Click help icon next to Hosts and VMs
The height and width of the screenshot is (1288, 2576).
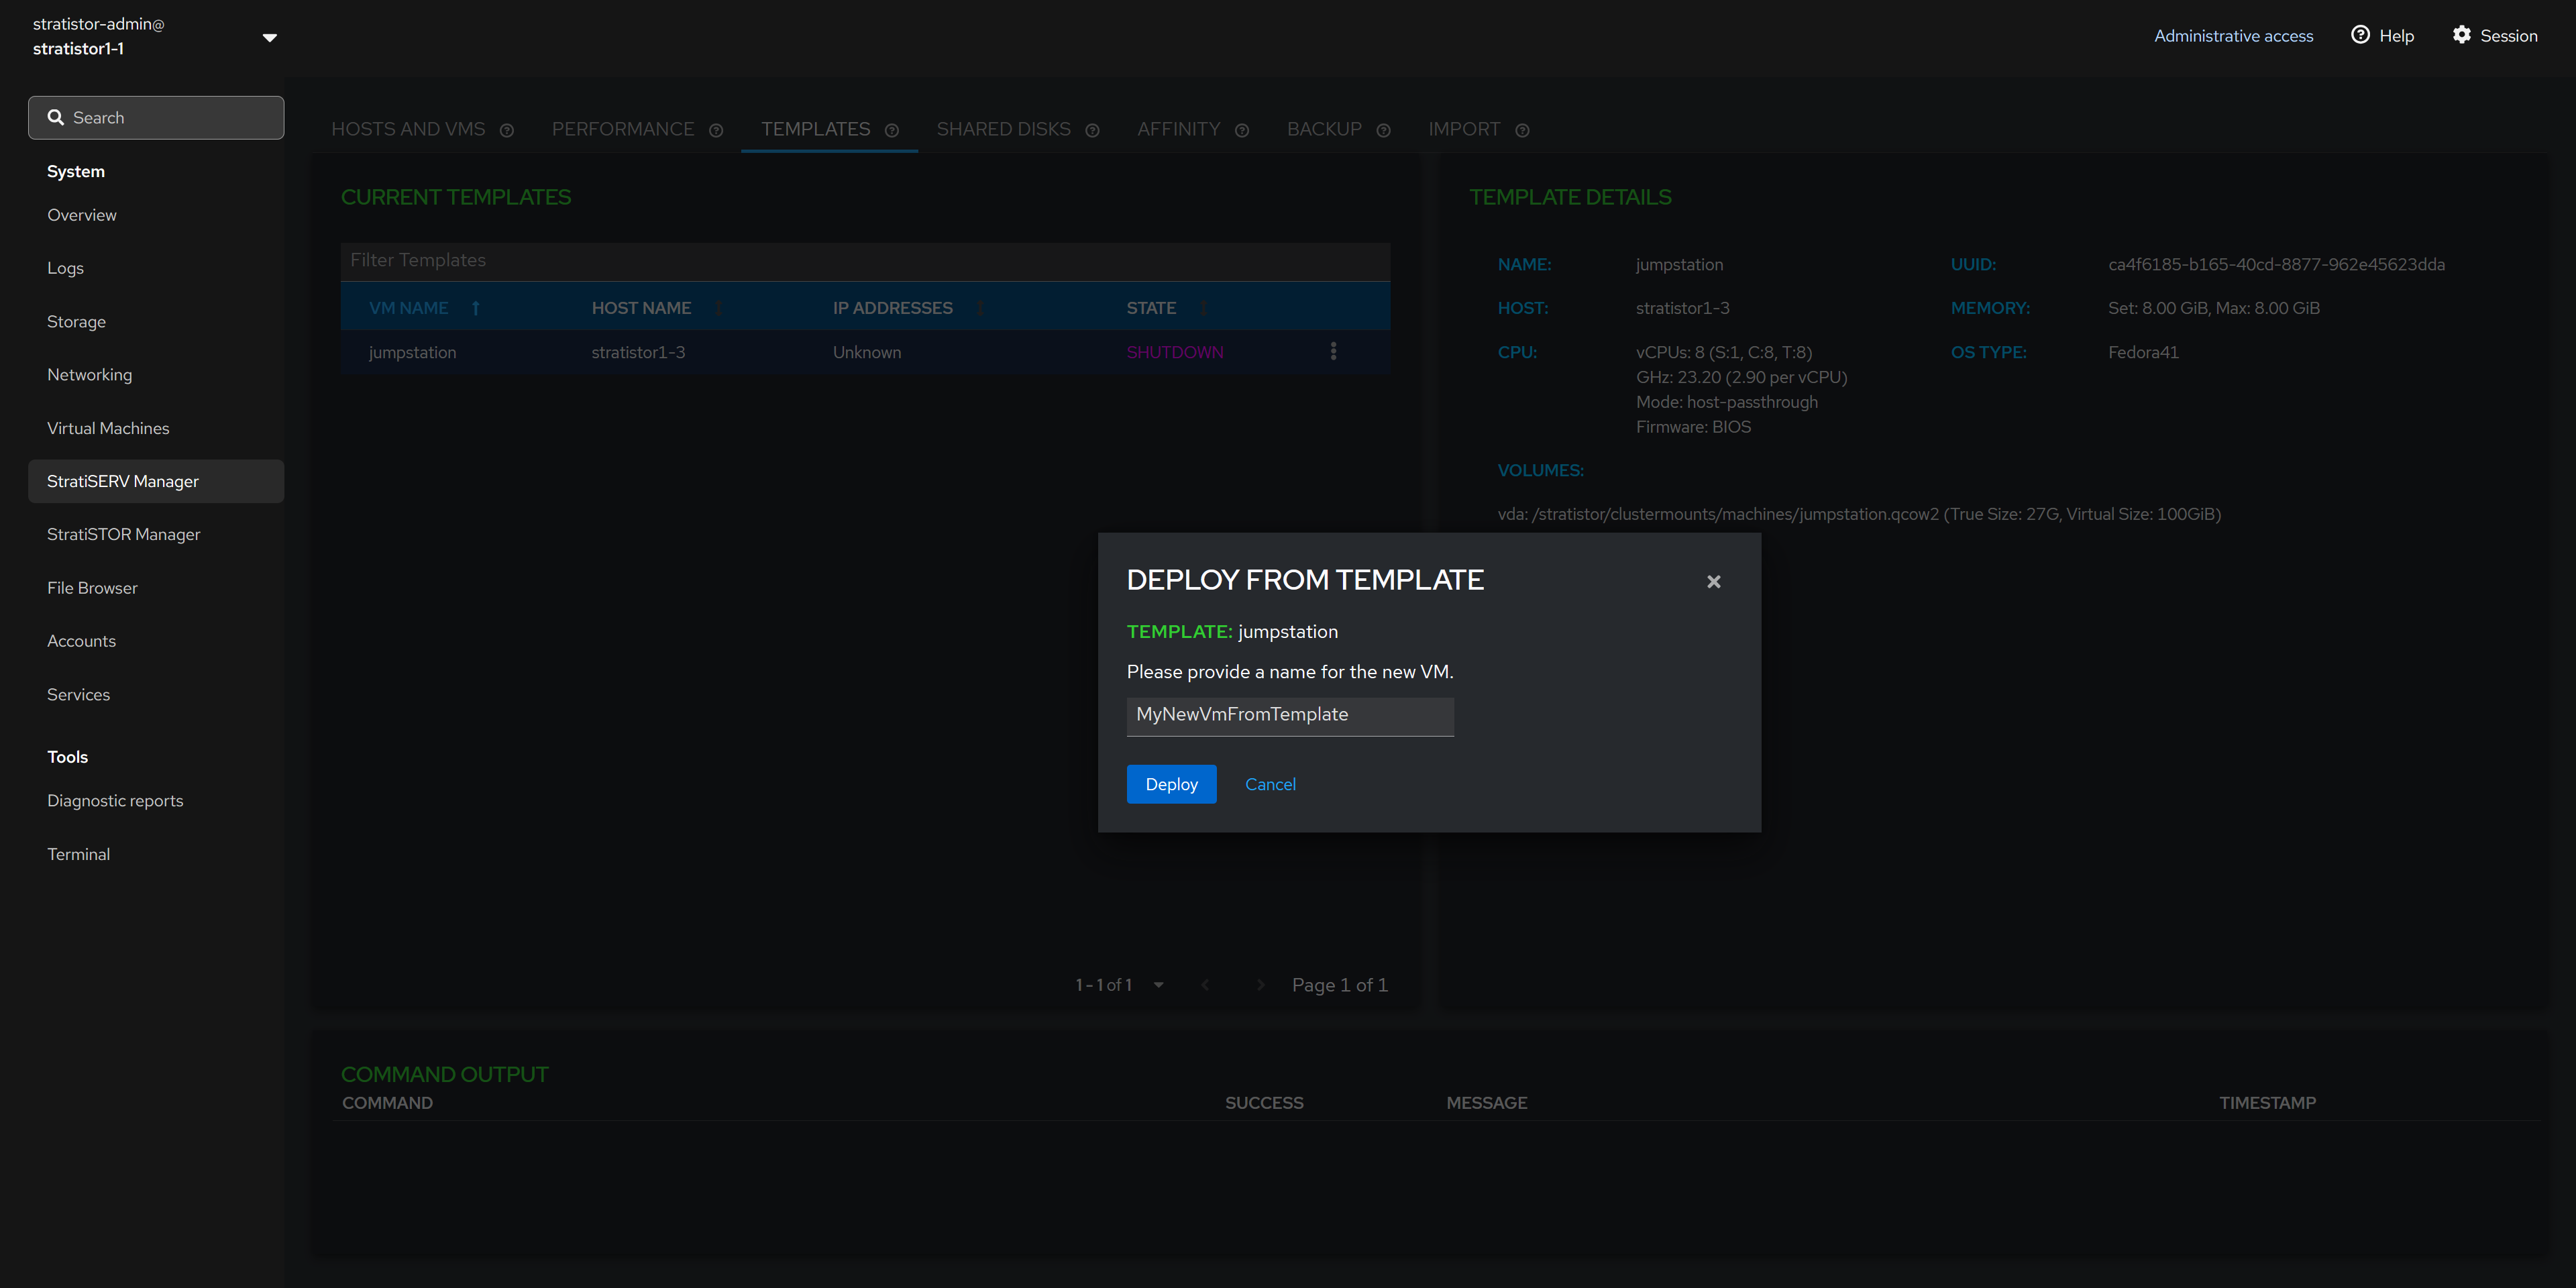click(x=507, y=130)
